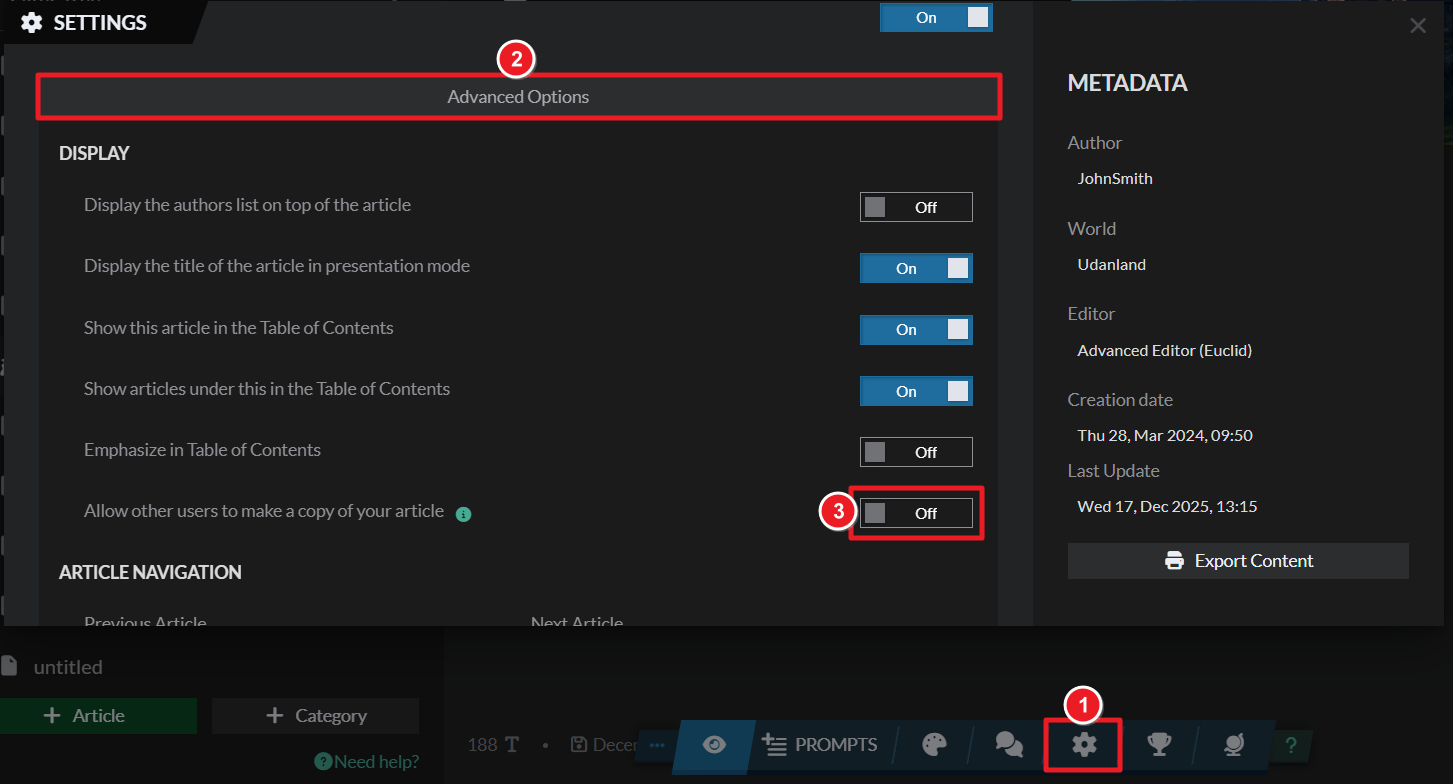Click the three-dots more icon in bottom bar
This screenshot has height=784, width=1453.
(657, 745)
